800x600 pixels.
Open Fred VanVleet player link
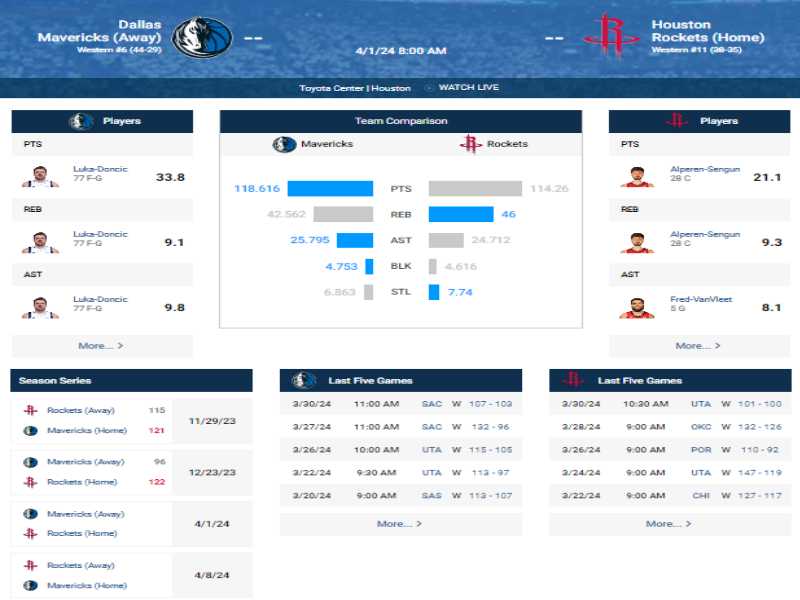tap(701, 299)
